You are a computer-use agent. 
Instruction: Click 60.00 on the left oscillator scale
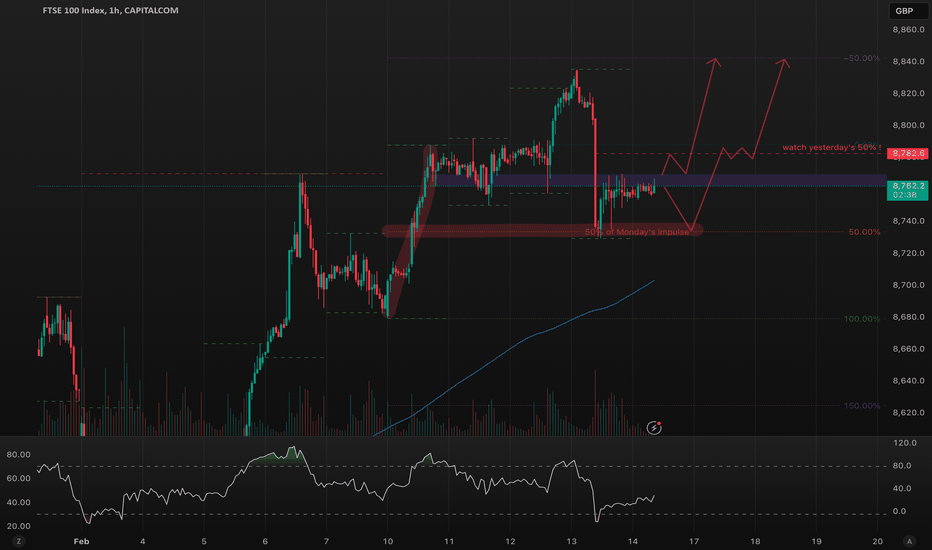coord(18,478)
